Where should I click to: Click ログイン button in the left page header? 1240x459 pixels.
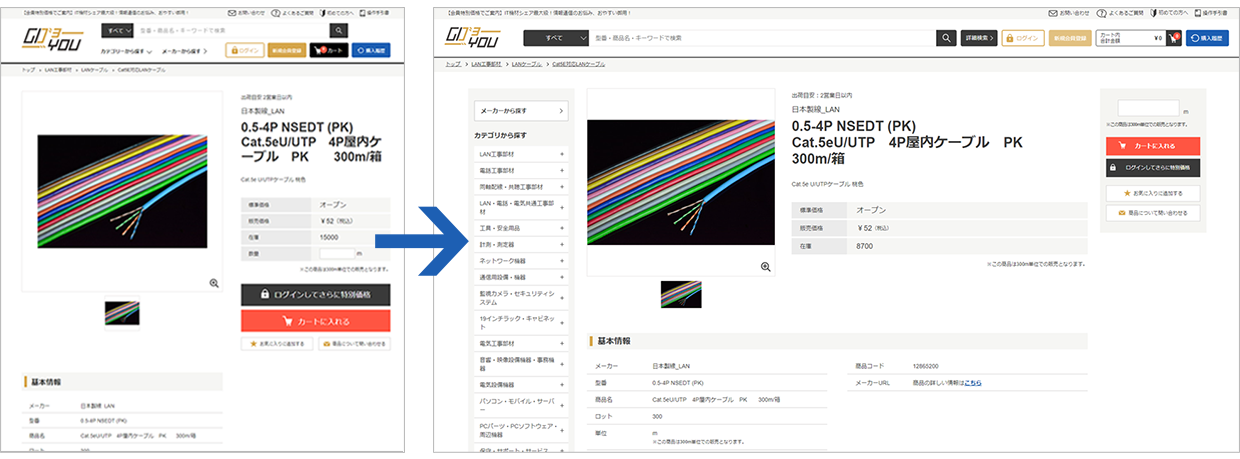click(245, 50)
